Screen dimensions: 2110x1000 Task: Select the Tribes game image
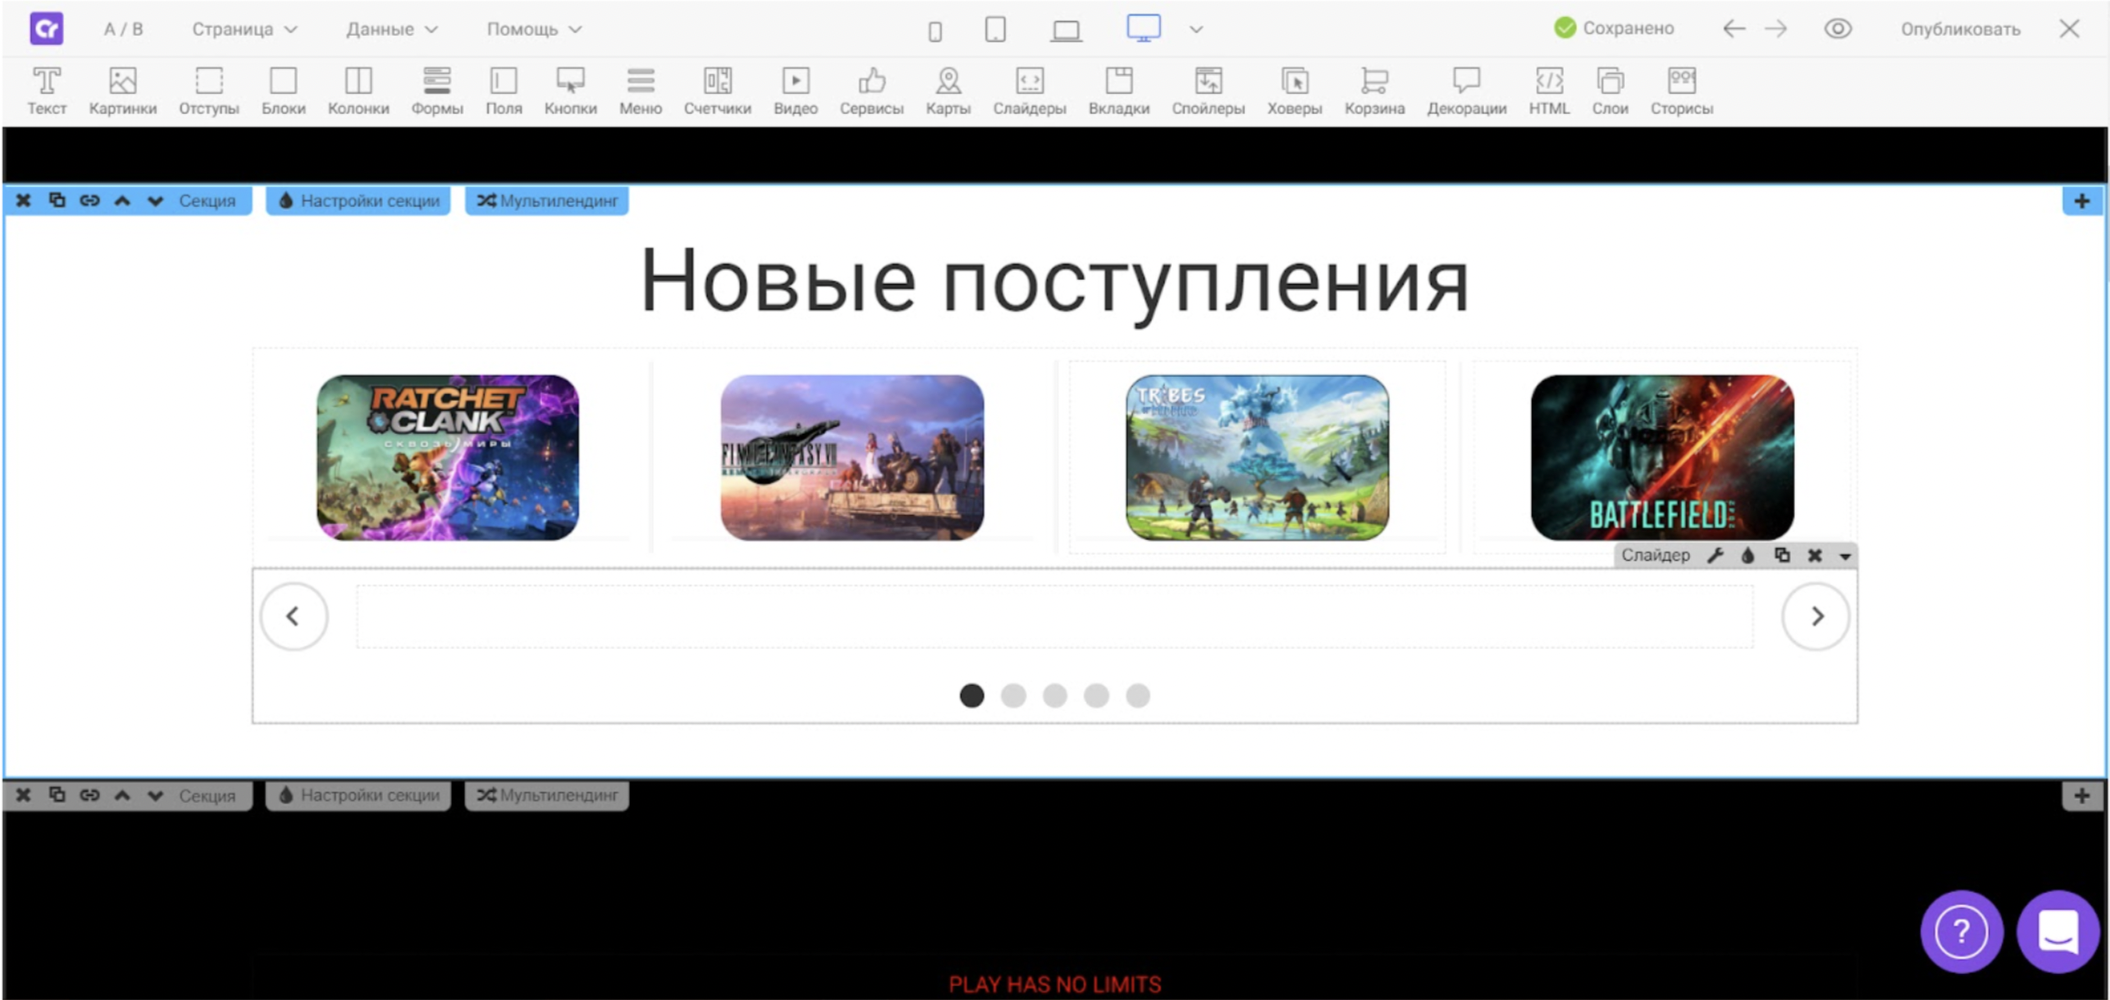tap(1257, 457)
